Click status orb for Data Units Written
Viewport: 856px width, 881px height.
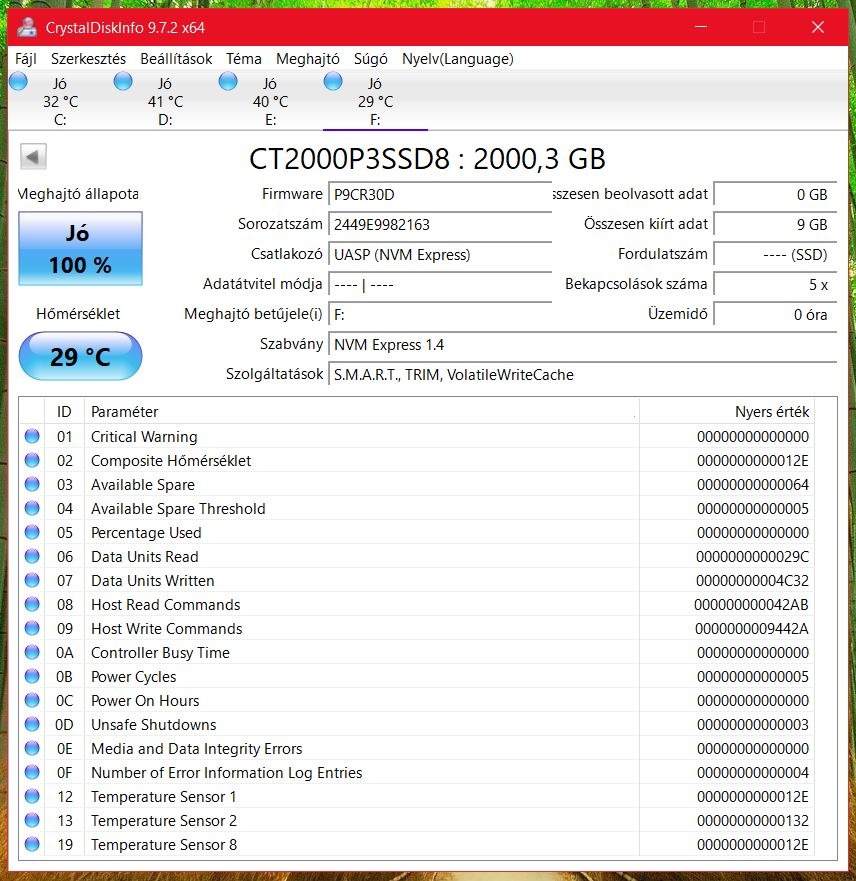click(32, 580)
